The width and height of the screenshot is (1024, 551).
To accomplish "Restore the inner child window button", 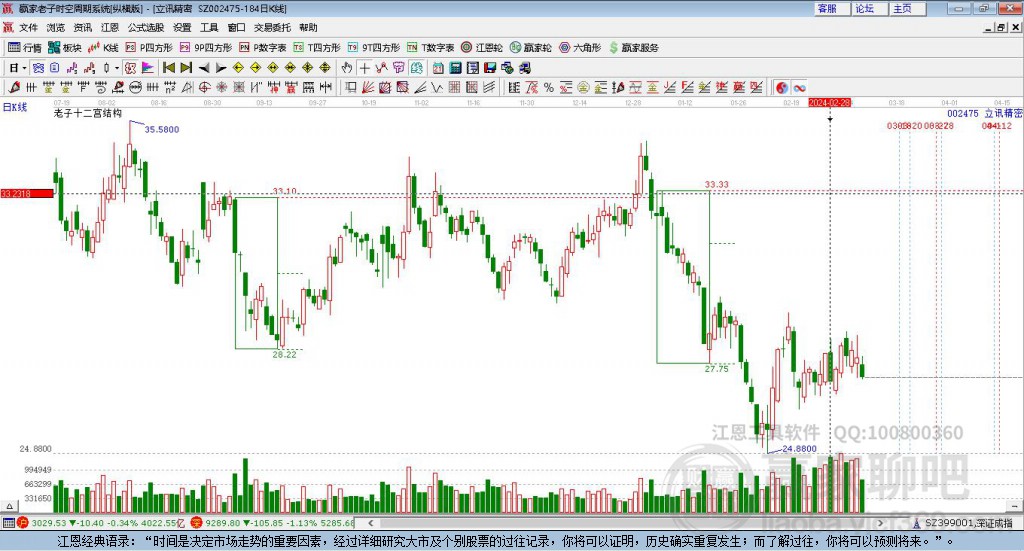I will [1001, 27].
